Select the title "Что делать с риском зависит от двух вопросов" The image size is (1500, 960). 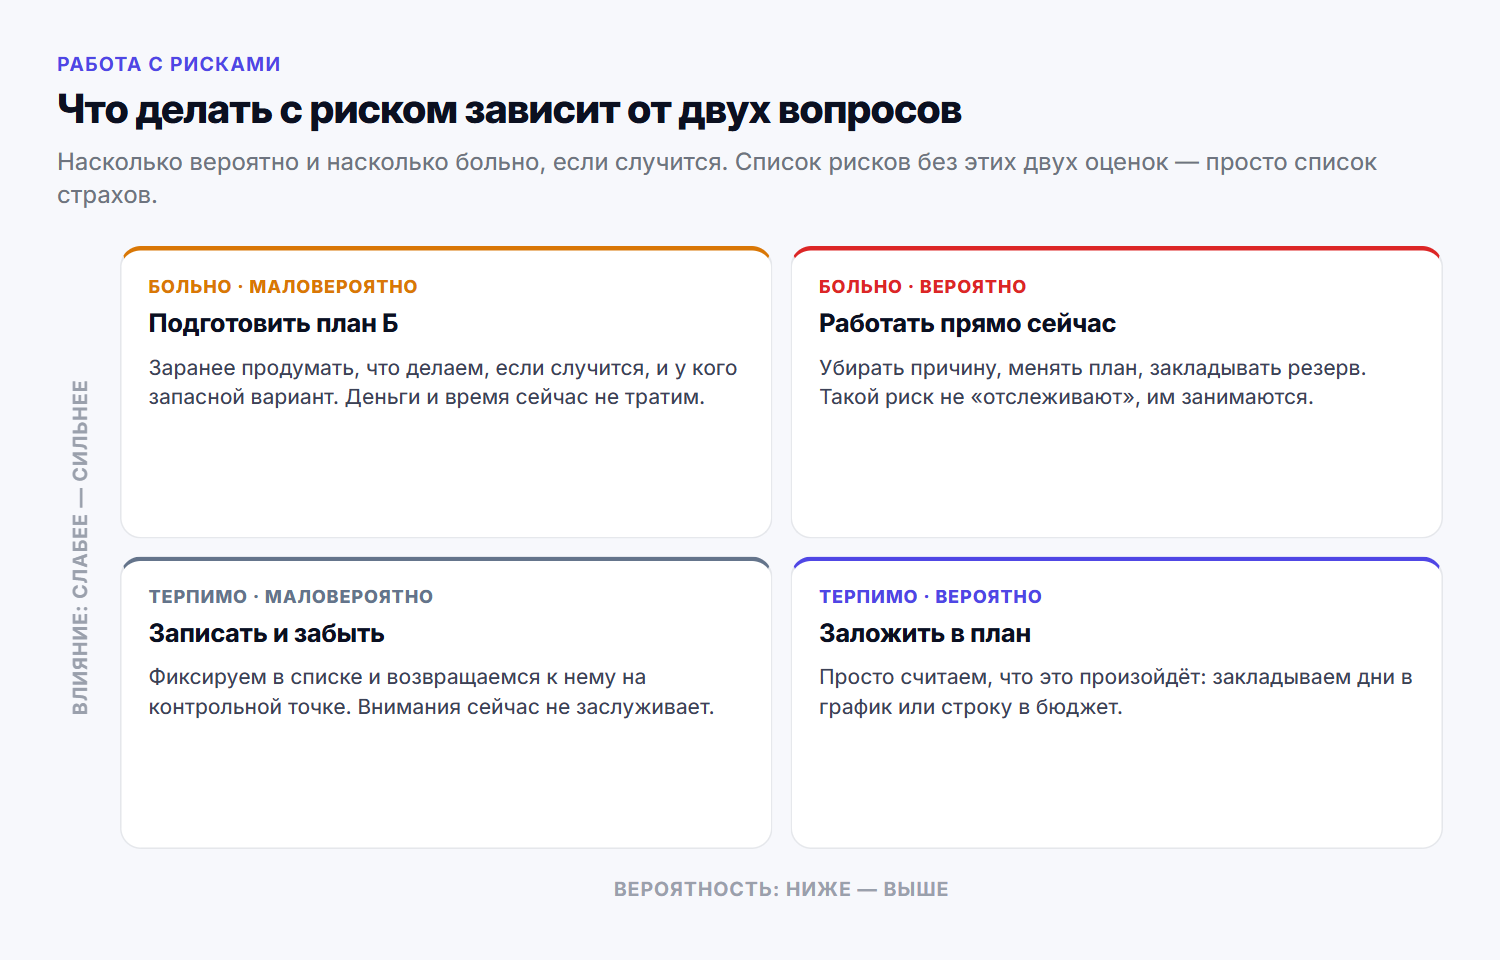point(509,110)
